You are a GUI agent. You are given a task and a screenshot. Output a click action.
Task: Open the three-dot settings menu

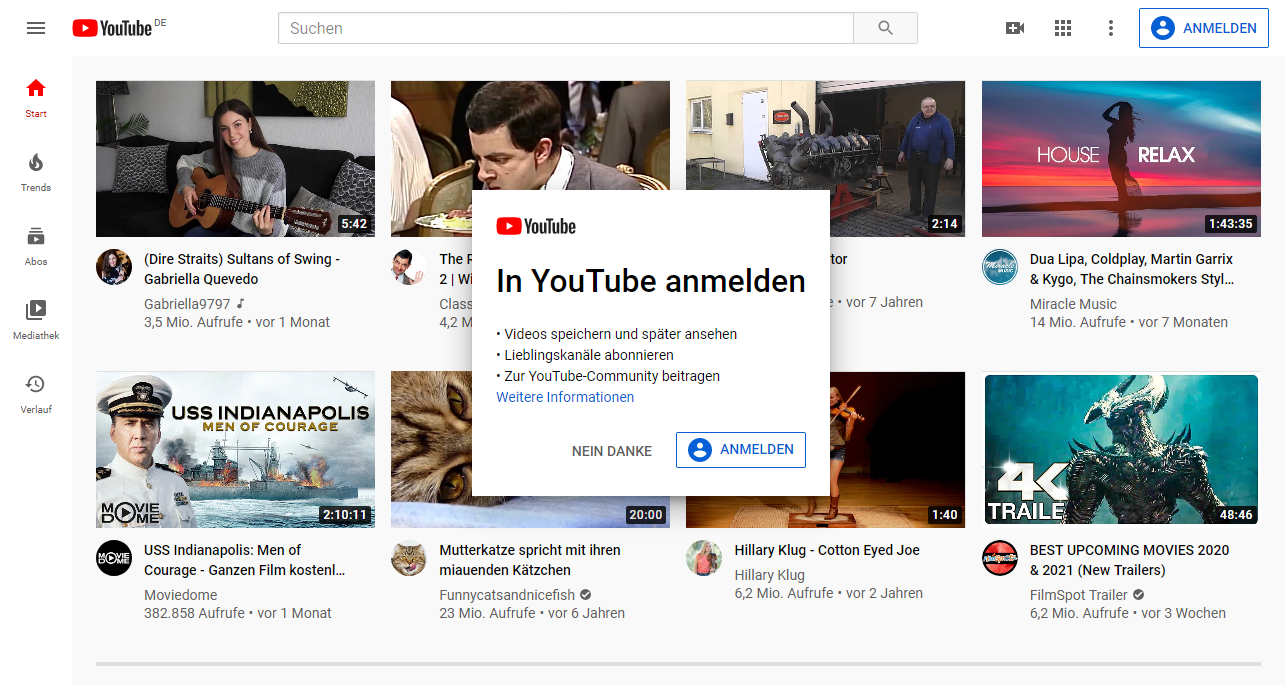[1110, 28]
